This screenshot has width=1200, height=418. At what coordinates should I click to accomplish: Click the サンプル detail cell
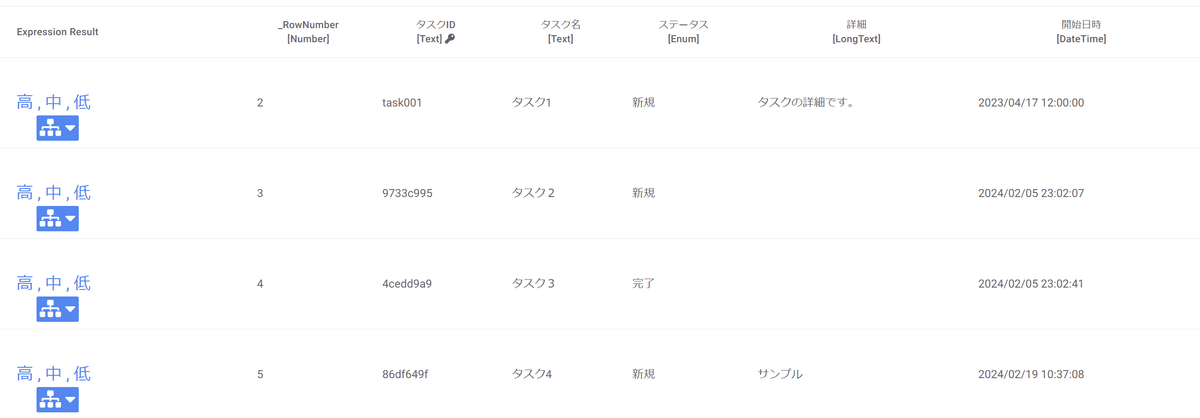[780, 374]
